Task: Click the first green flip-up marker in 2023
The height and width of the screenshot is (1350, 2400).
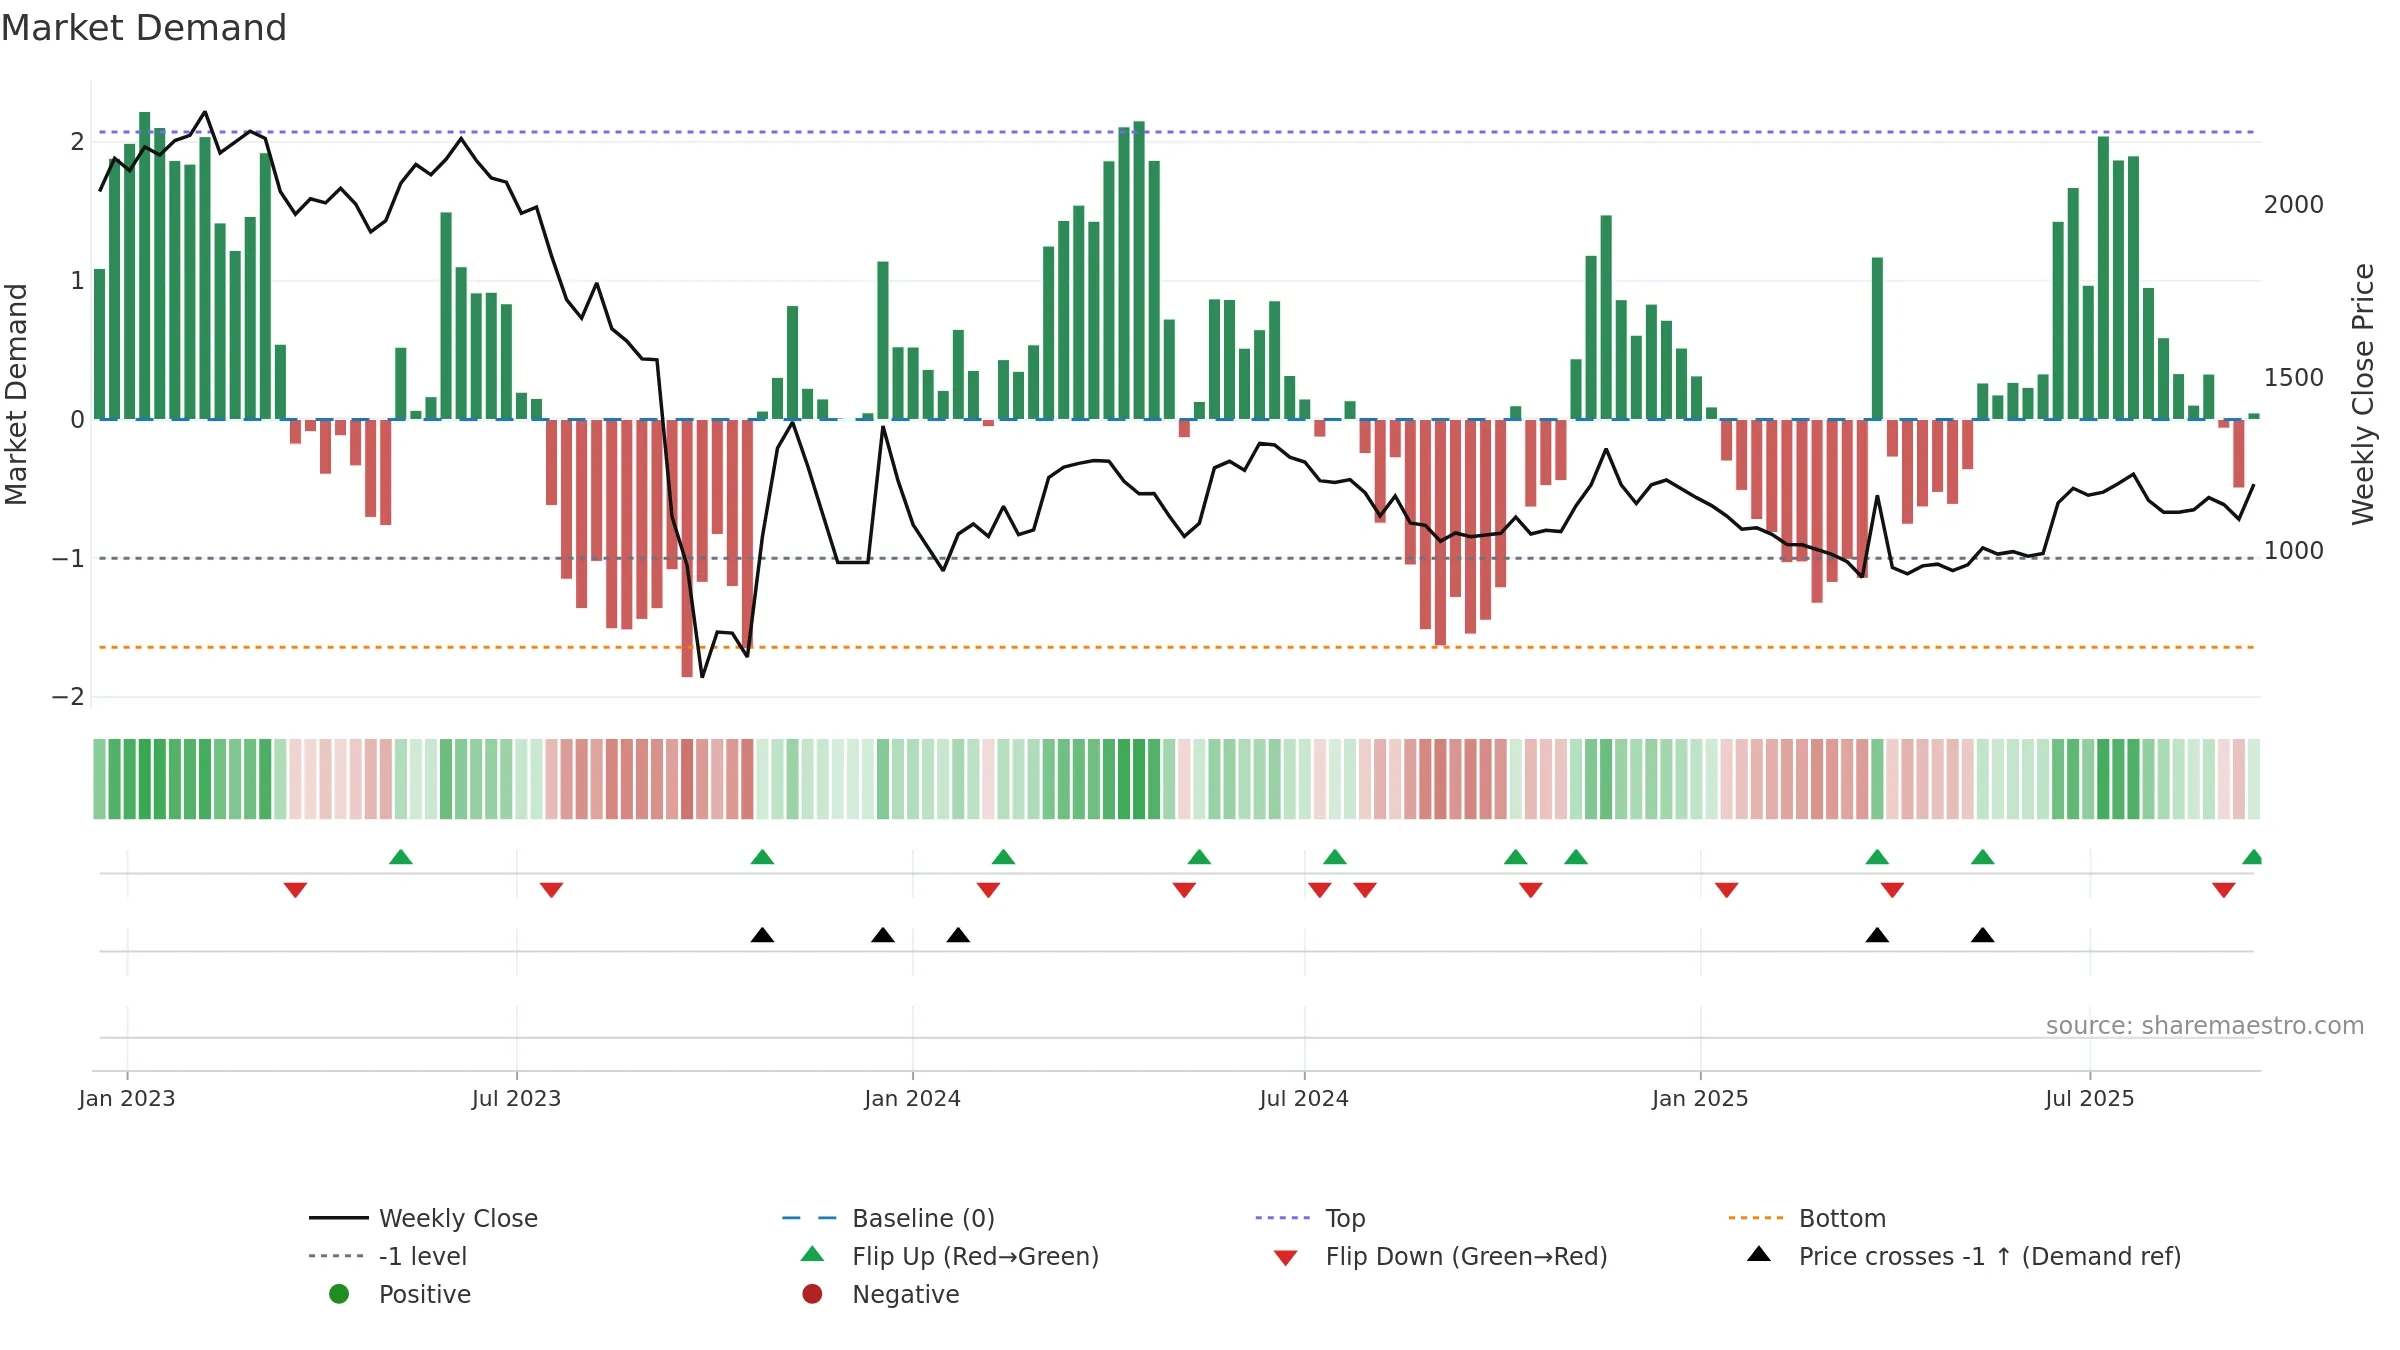Action: (401, 857)
